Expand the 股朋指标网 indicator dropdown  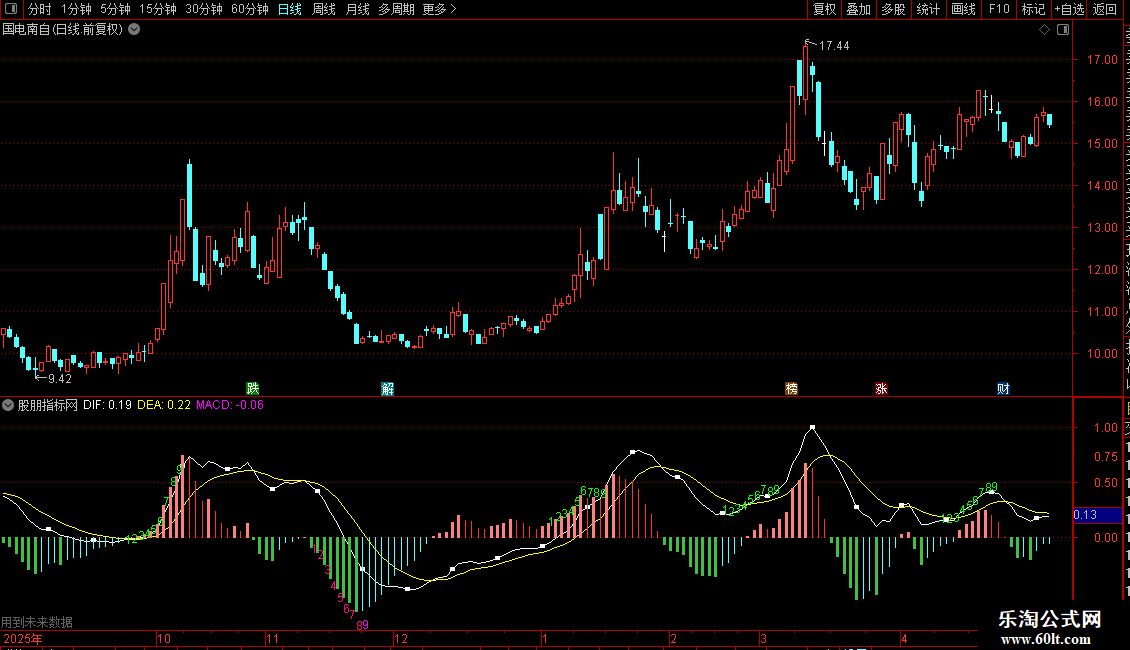tap(8, 405)
